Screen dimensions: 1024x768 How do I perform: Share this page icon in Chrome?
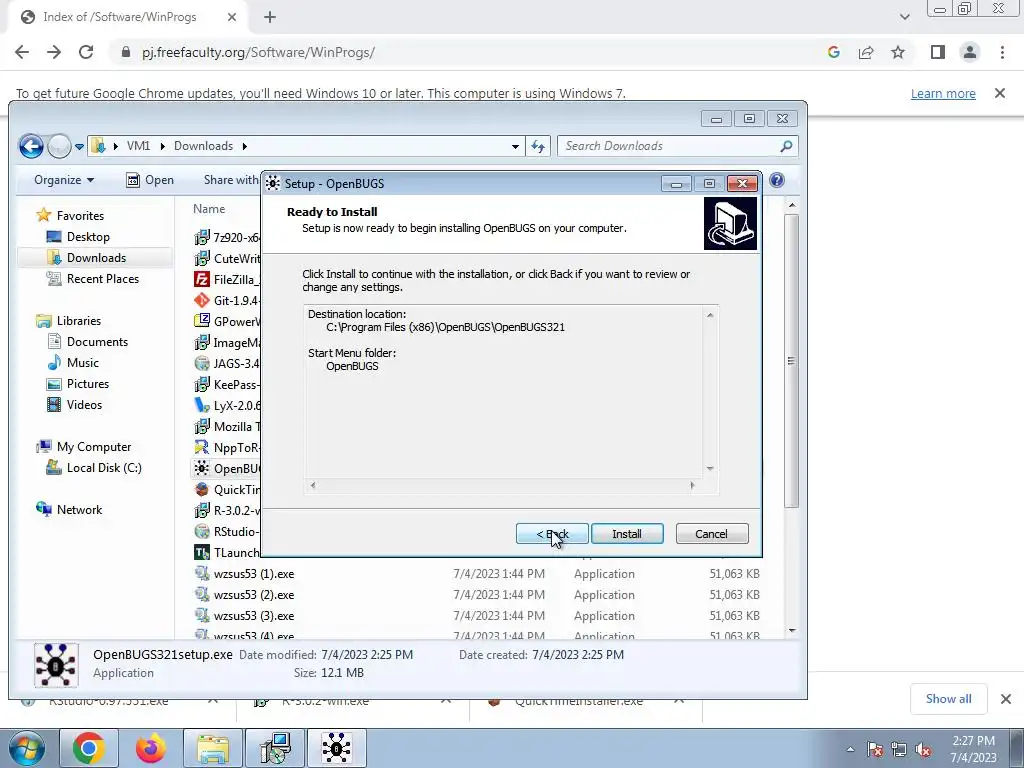click(866, 52)
